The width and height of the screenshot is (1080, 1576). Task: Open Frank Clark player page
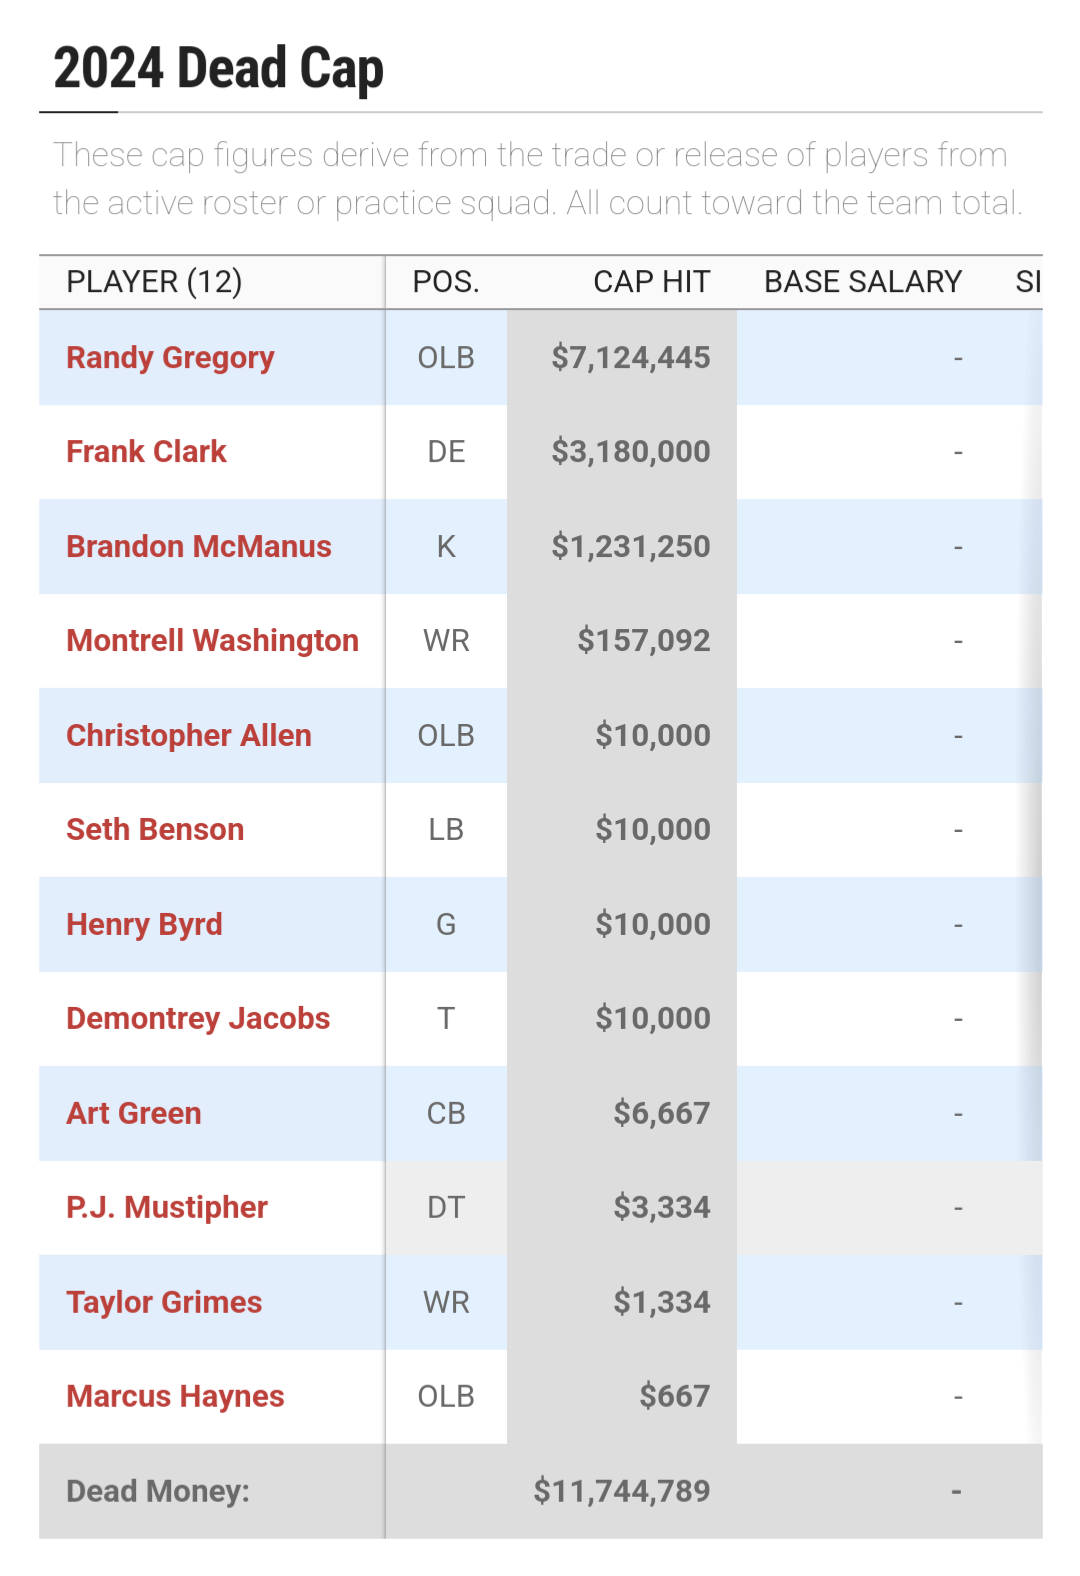pos(146,452)
